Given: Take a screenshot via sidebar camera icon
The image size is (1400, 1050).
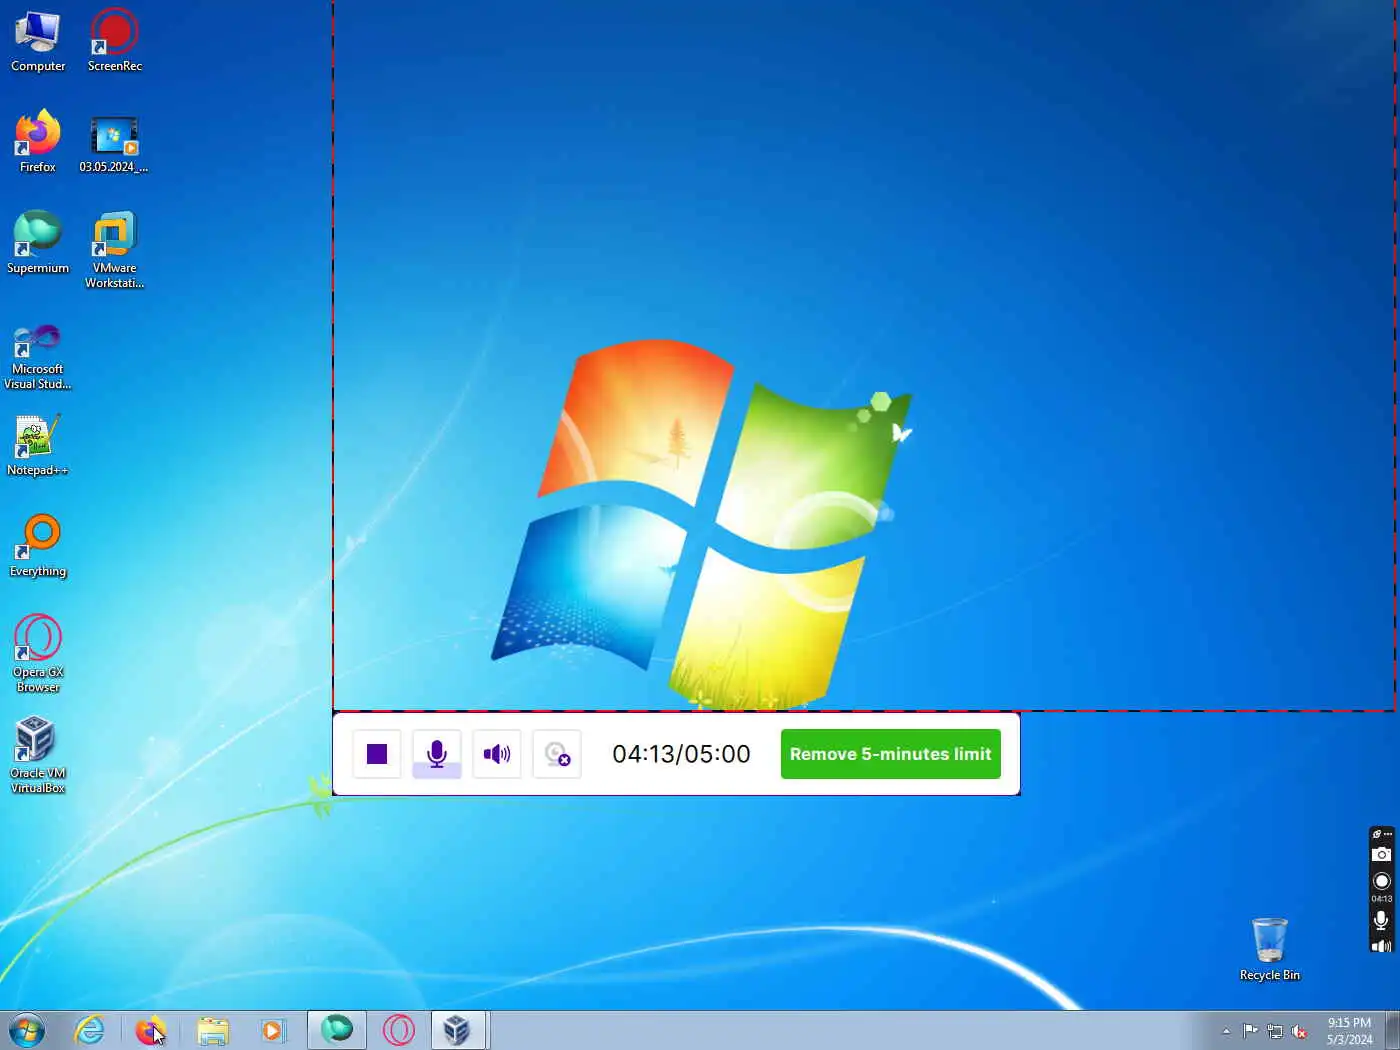Looking at the screenshot, I should [1381, 854].
